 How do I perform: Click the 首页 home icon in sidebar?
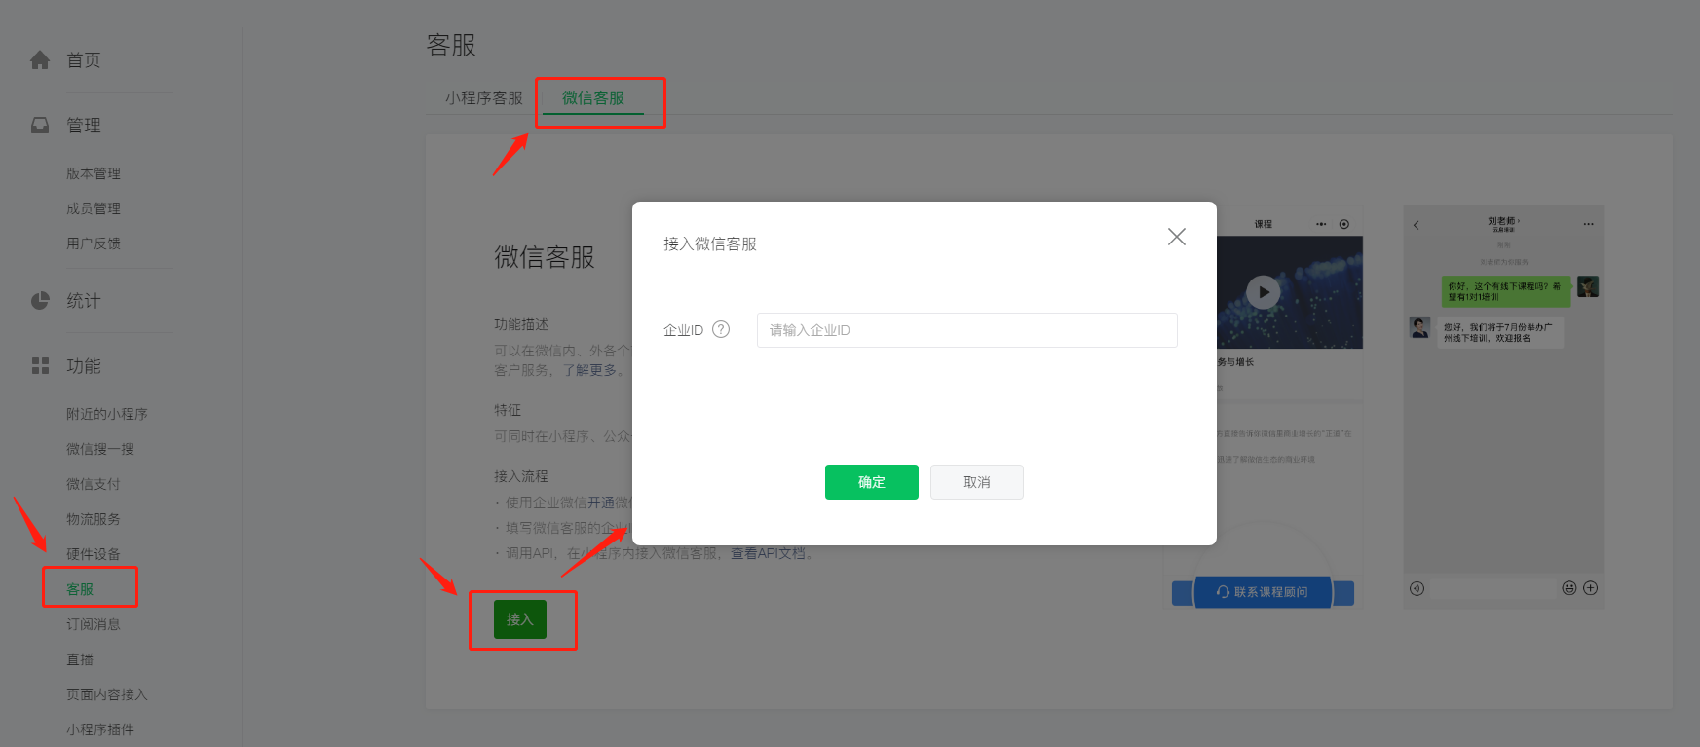pyautogui.click(x=40, y=60)
